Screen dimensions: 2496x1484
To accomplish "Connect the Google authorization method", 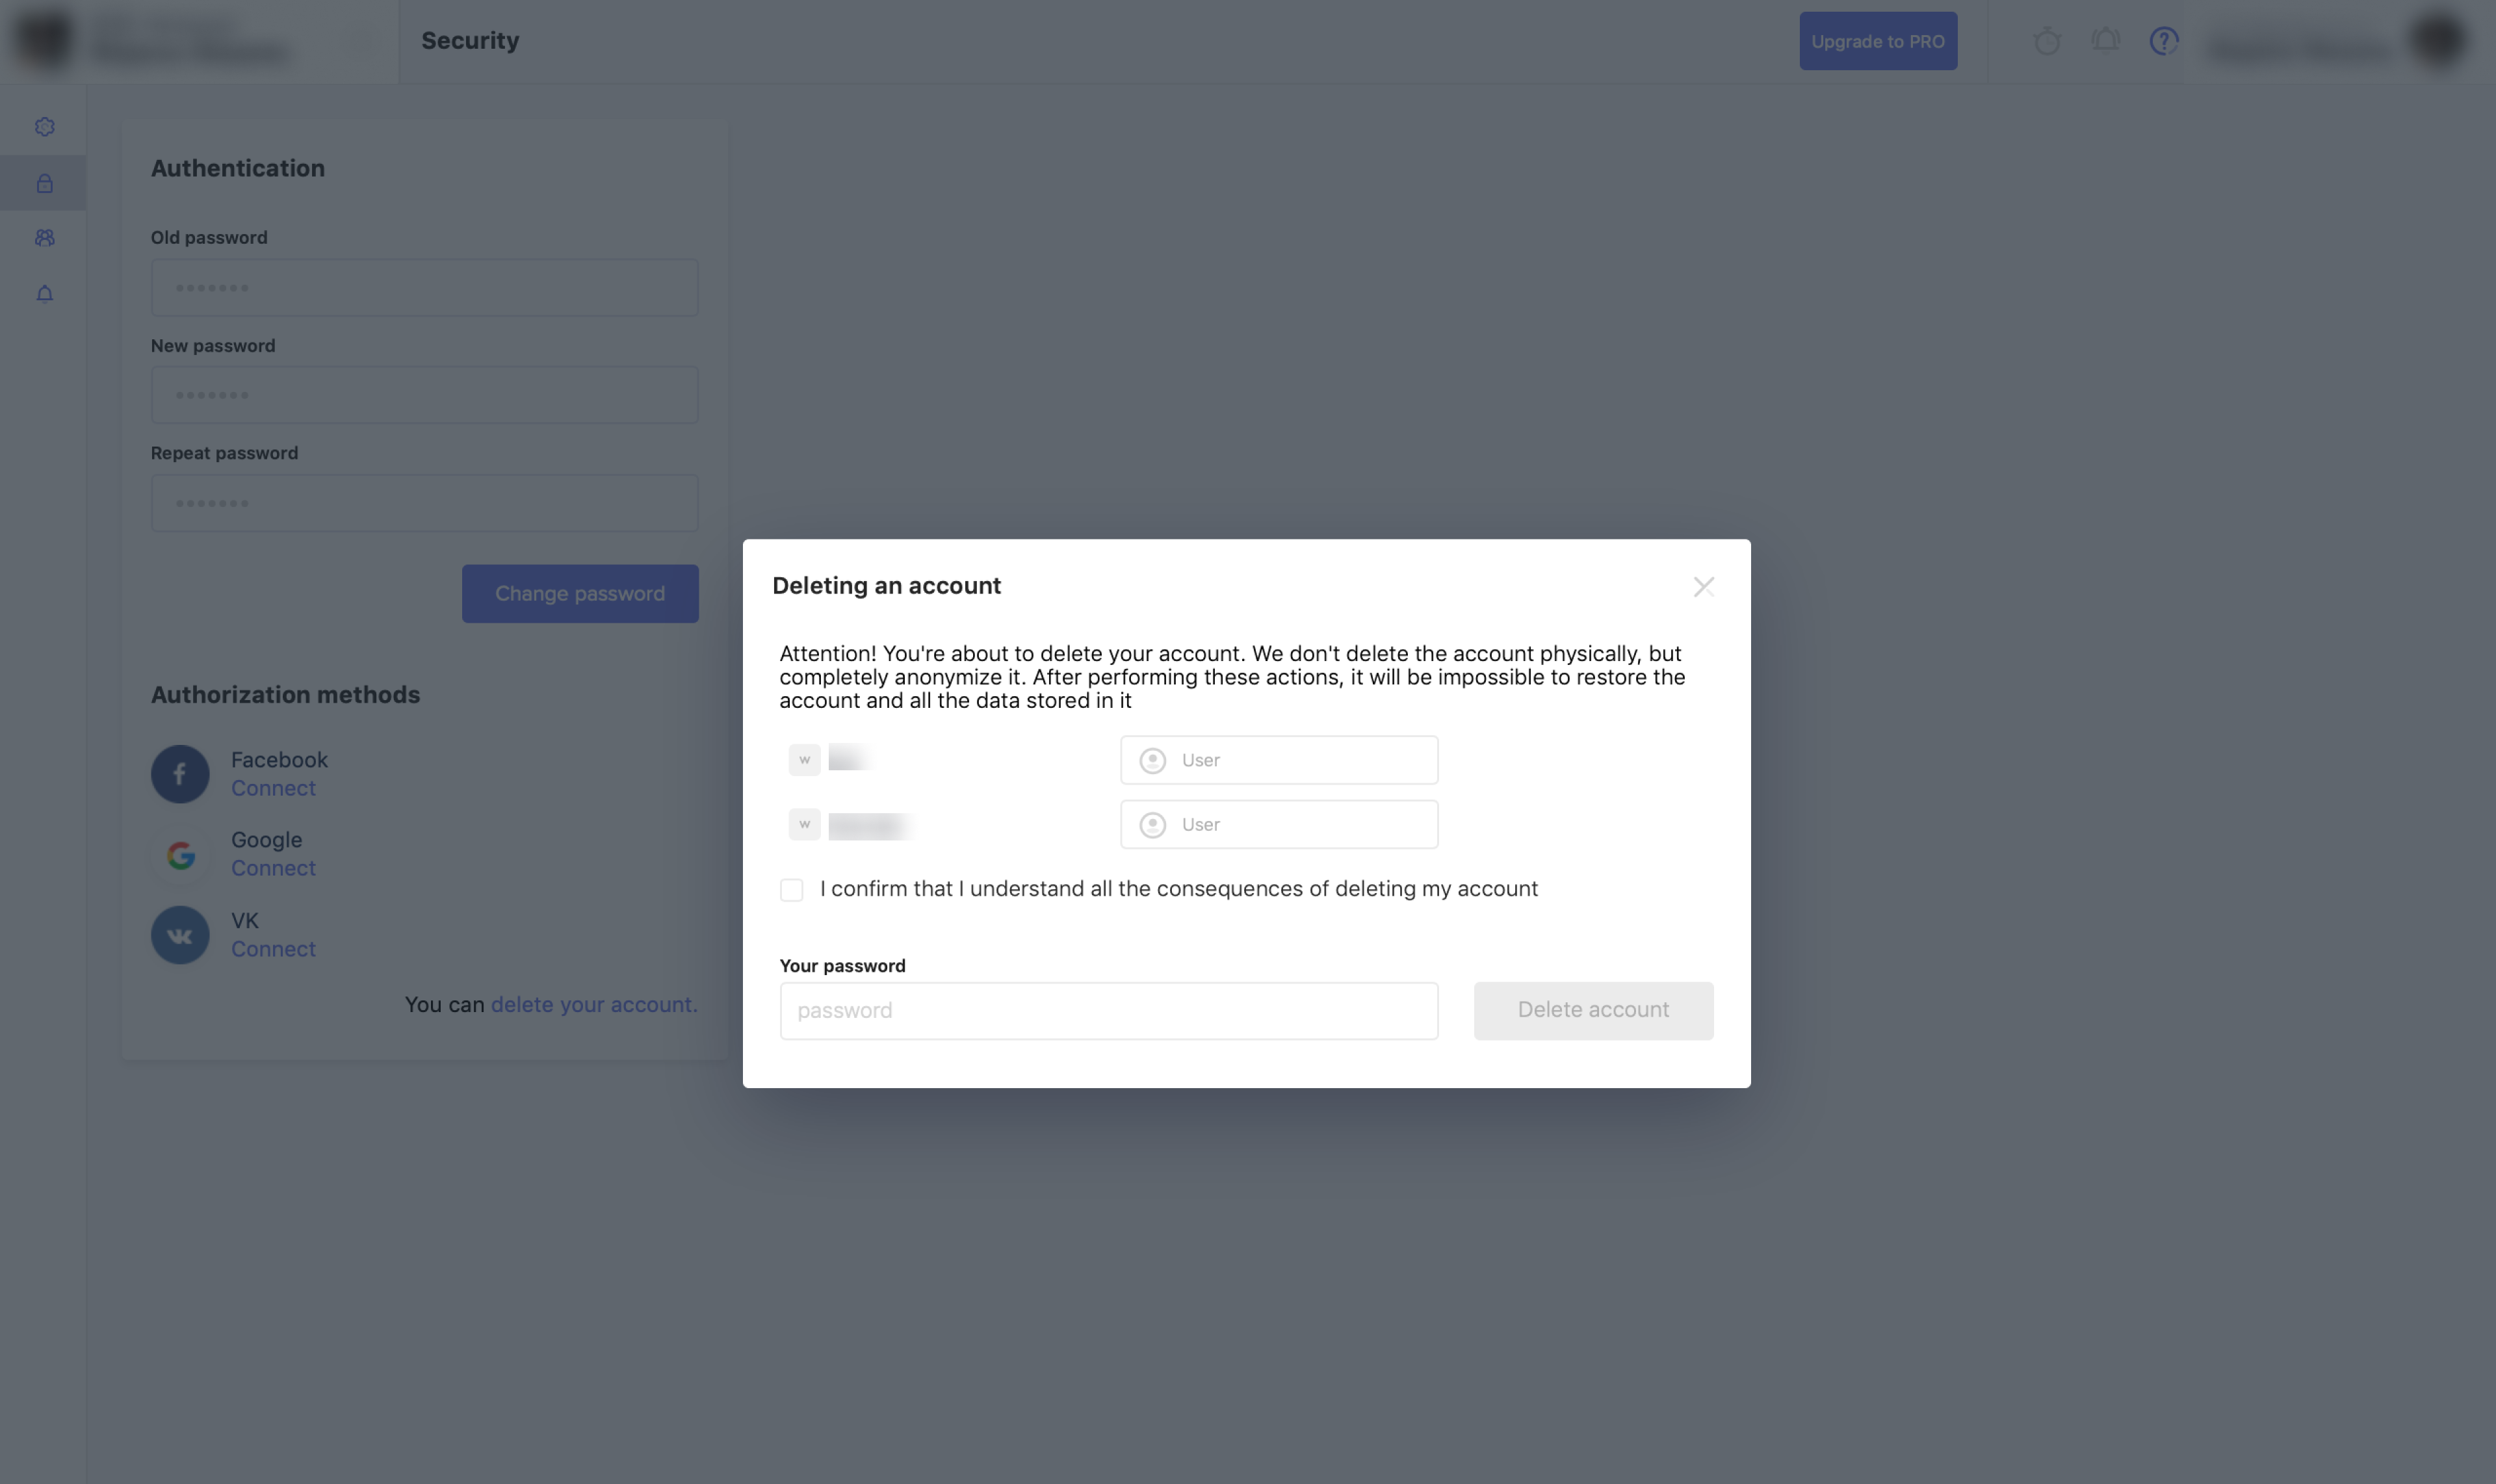I will (x=273, y=868).
